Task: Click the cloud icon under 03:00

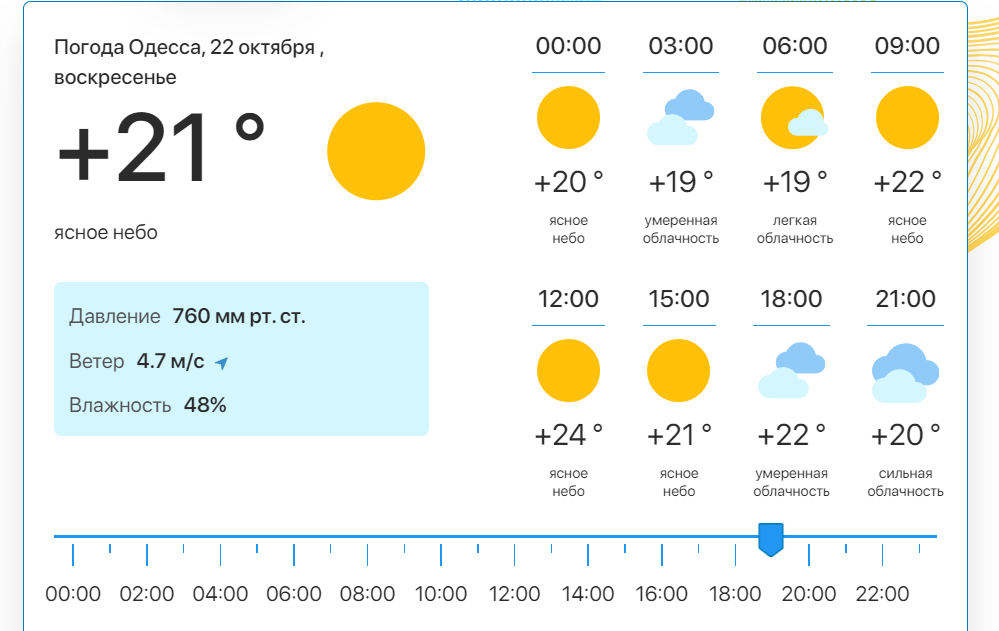Action: pyautogui.click(x=680, y=118)
